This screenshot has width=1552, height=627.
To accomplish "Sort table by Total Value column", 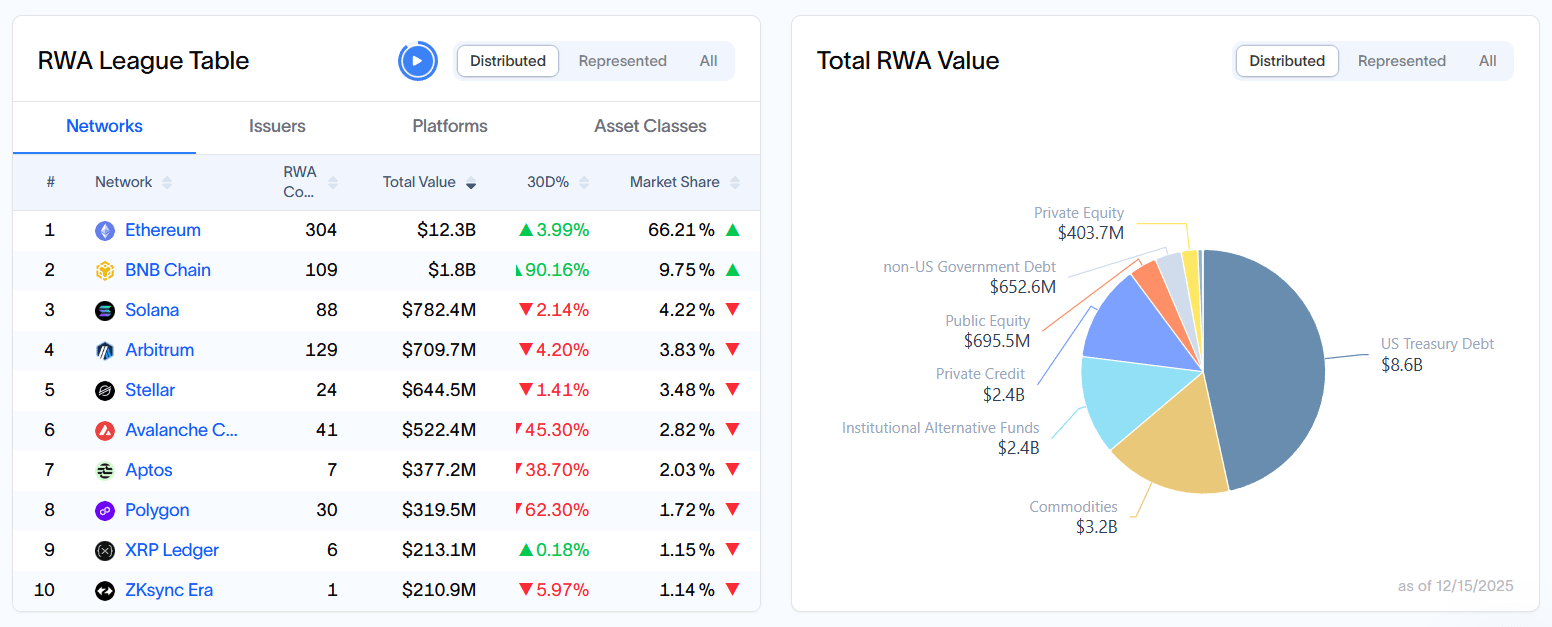I will pos(429,182).
